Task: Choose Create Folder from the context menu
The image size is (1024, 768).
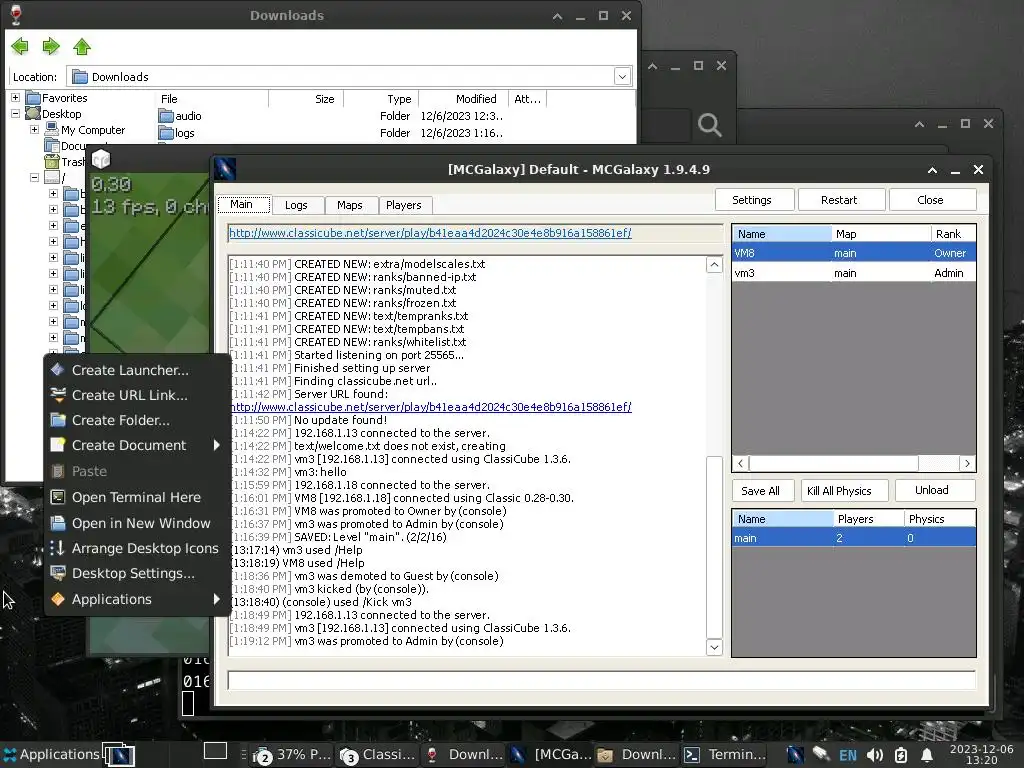Action: click(x=137, y=421)
